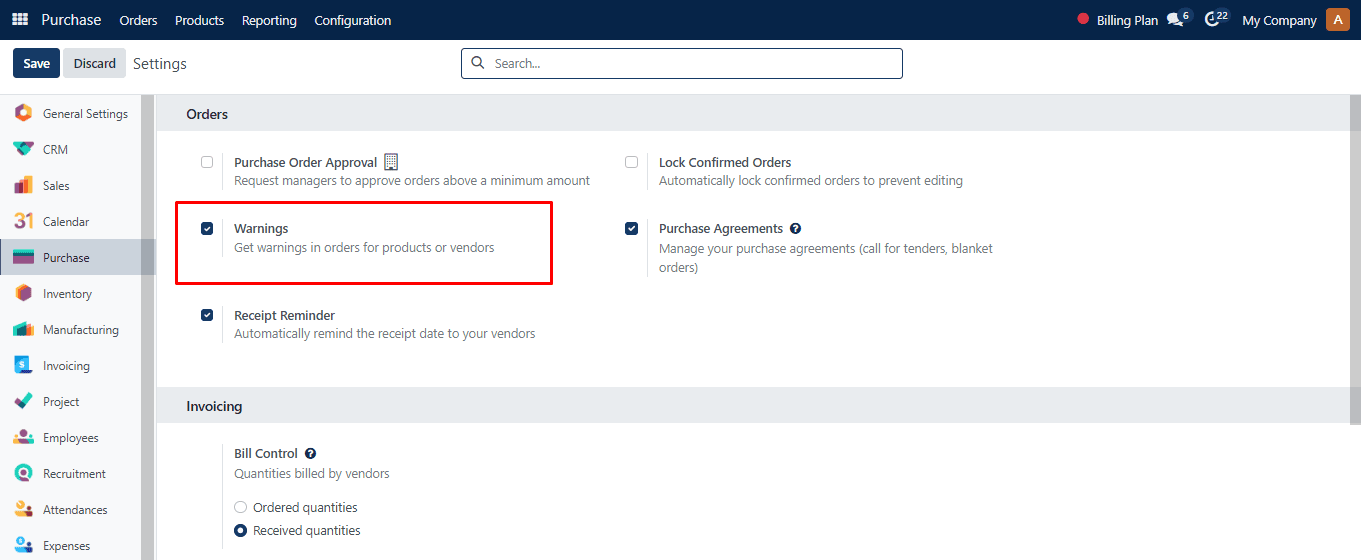Switch to the Manufacturing settings tab
1361x560 pixels.
[x=80, y=329]
